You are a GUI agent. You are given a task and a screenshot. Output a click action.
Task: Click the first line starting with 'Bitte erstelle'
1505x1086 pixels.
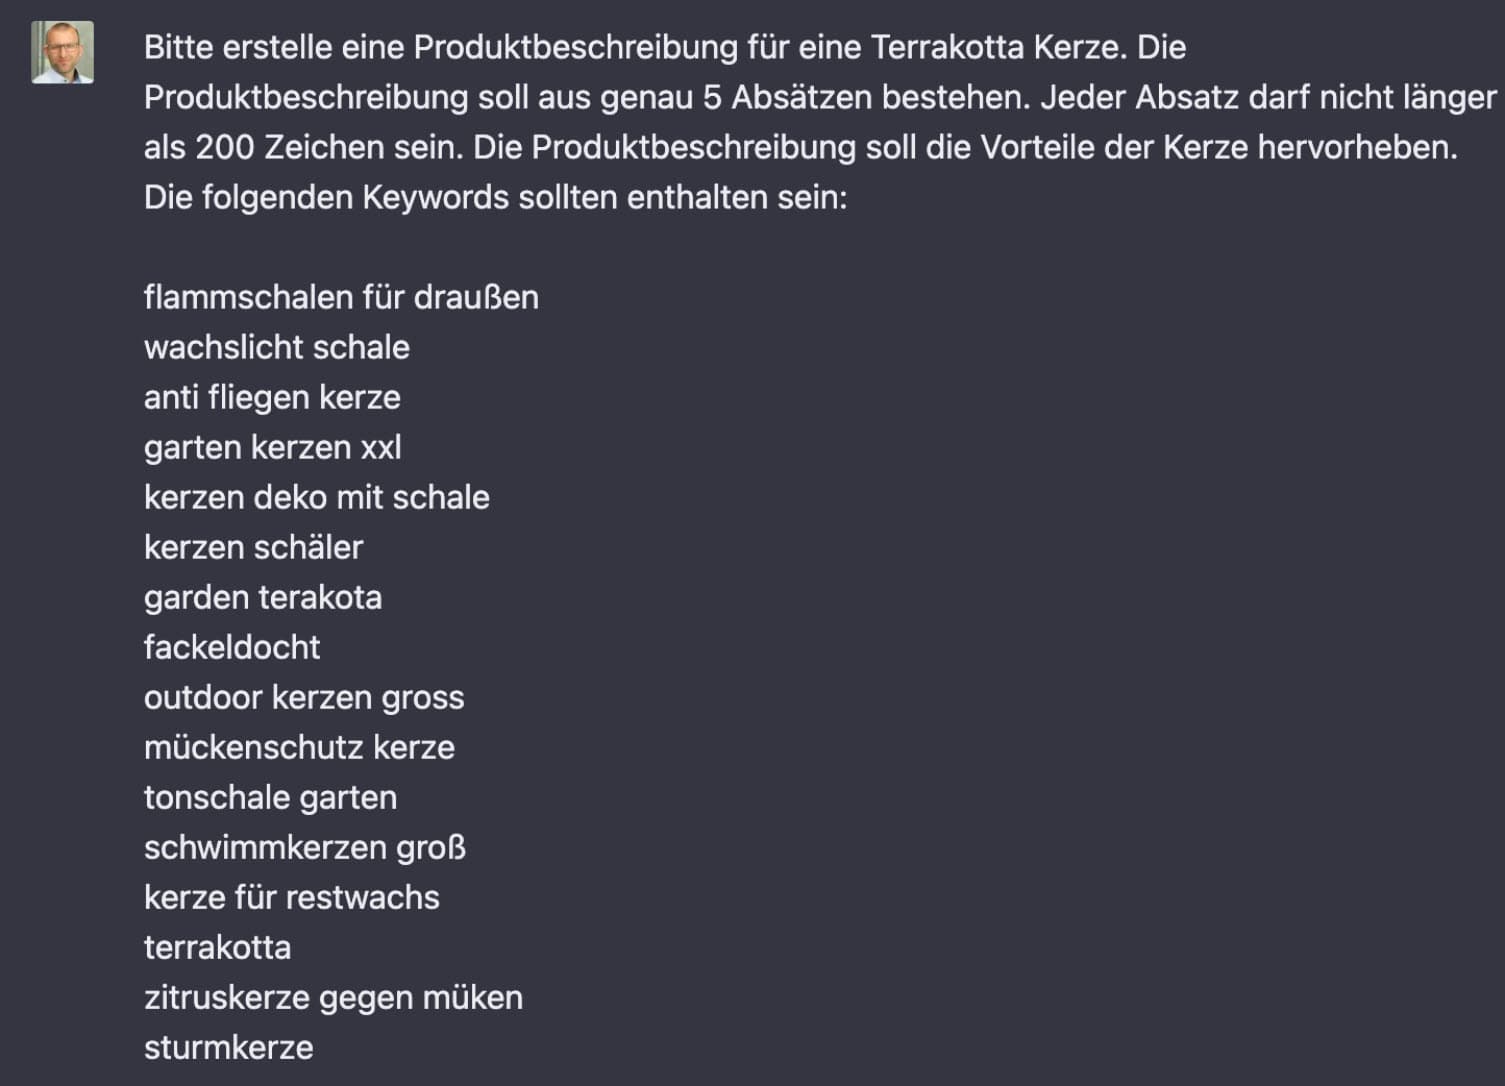pyautogui.click(x=665, y=47)
